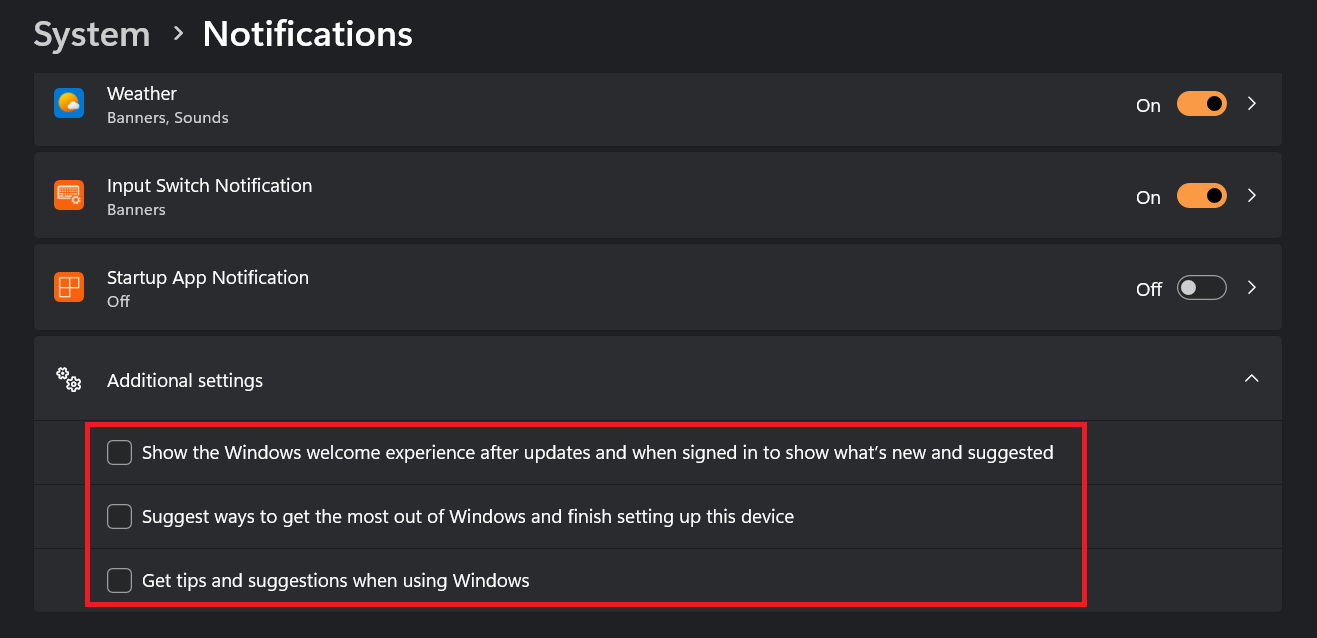Click the Startup App Notification icon
This screenshot has height=638, width=1317.
[x=69, y=288]
